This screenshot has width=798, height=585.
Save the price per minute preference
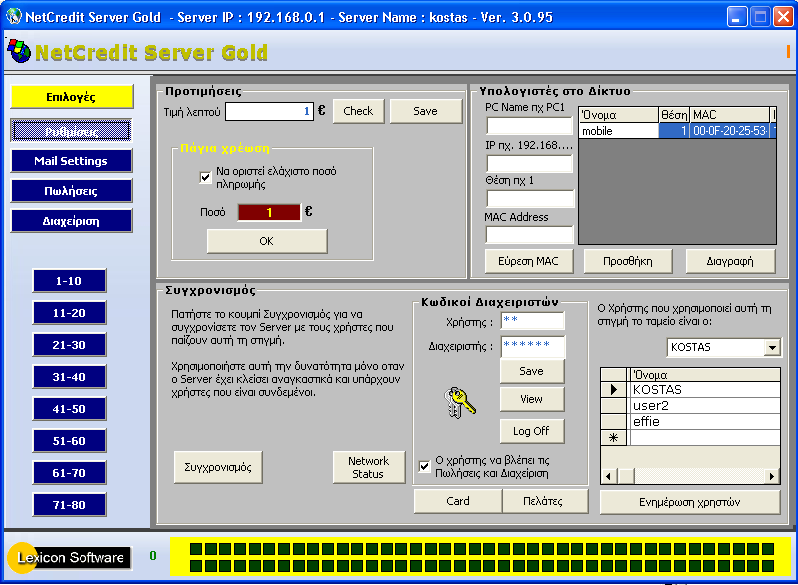[425, 111]
